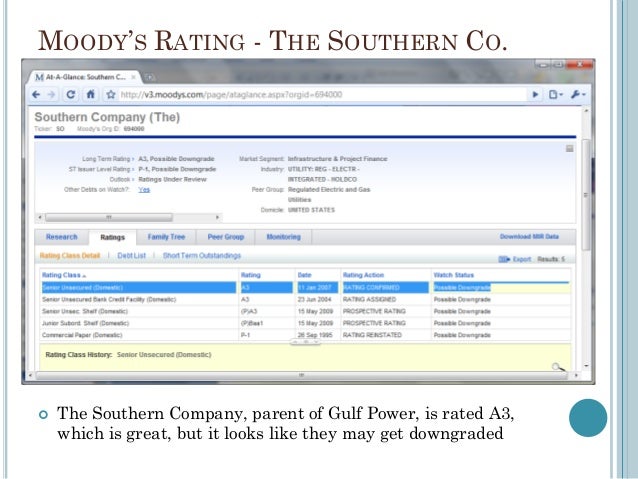The height and width of the screenshot is (479, 638).
Task: Select Senior Unsecured Bank Credit Facility row
Action: point(305,300)
